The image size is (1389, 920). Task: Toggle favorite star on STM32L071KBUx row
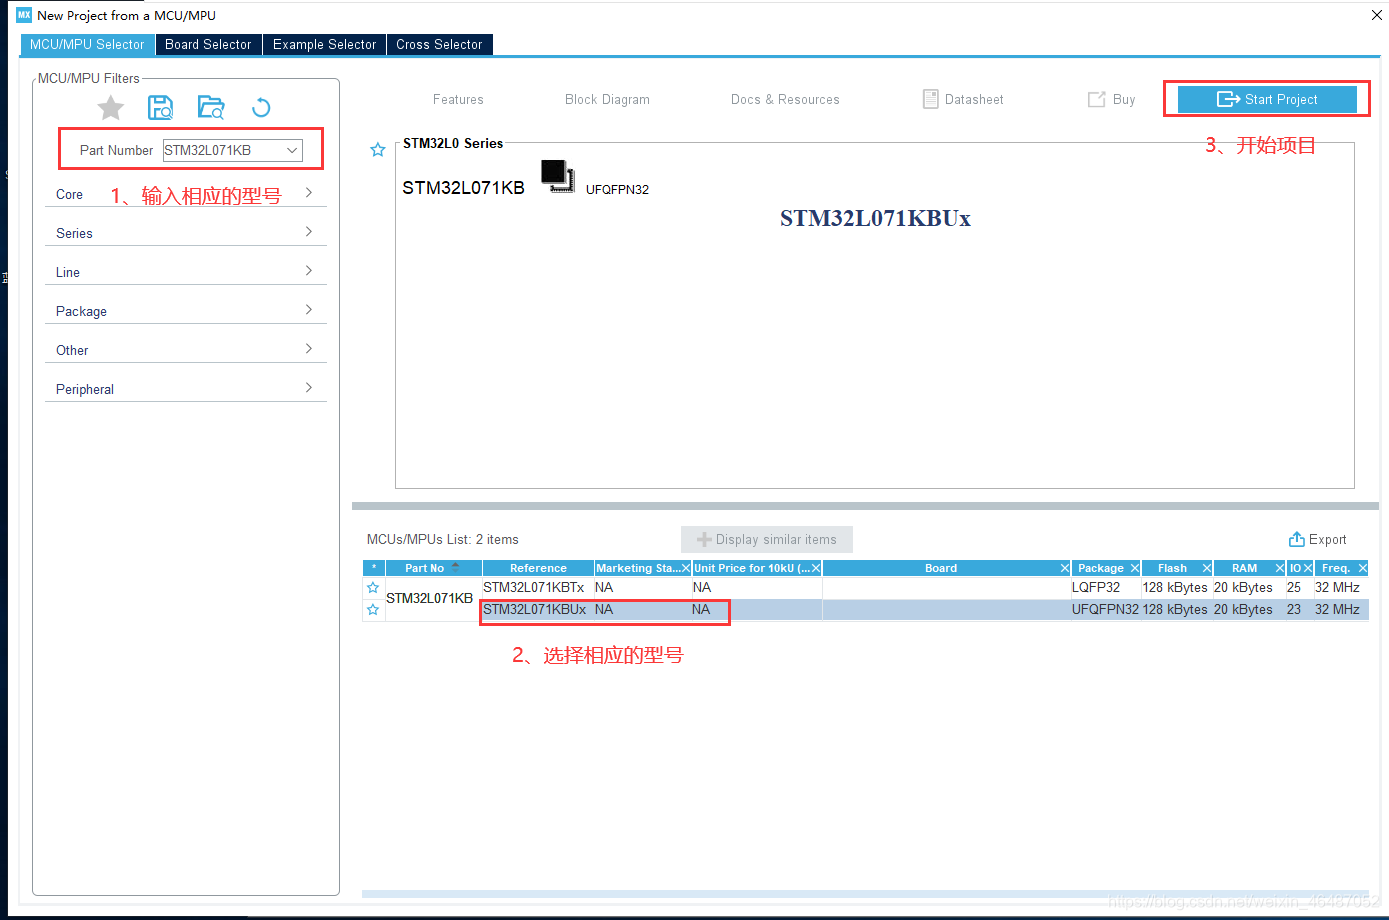click(373, 610)
